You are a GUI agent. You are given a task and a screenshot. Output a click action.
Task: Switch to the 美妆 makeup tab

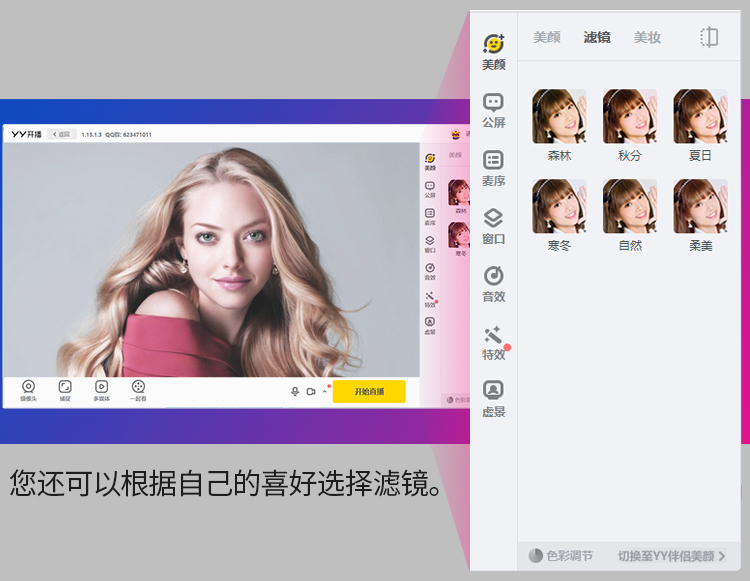pos(647,37)
